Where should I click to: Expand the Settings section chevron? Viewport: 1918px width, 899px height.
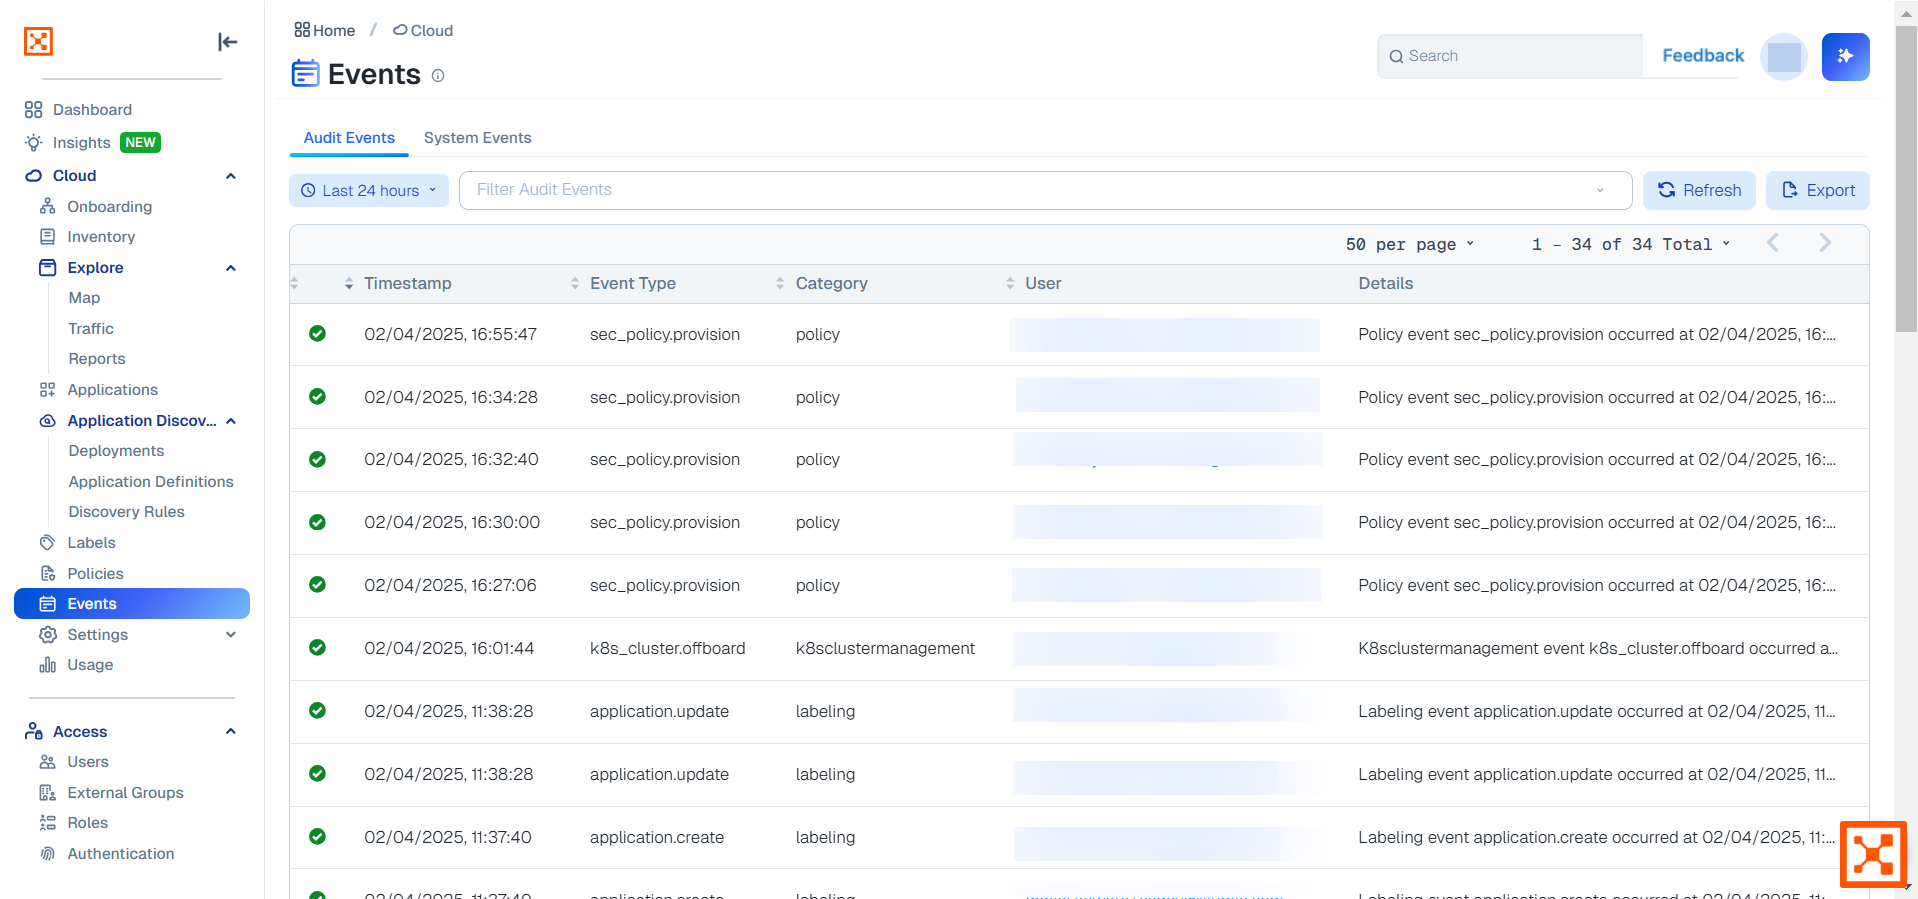231,635
